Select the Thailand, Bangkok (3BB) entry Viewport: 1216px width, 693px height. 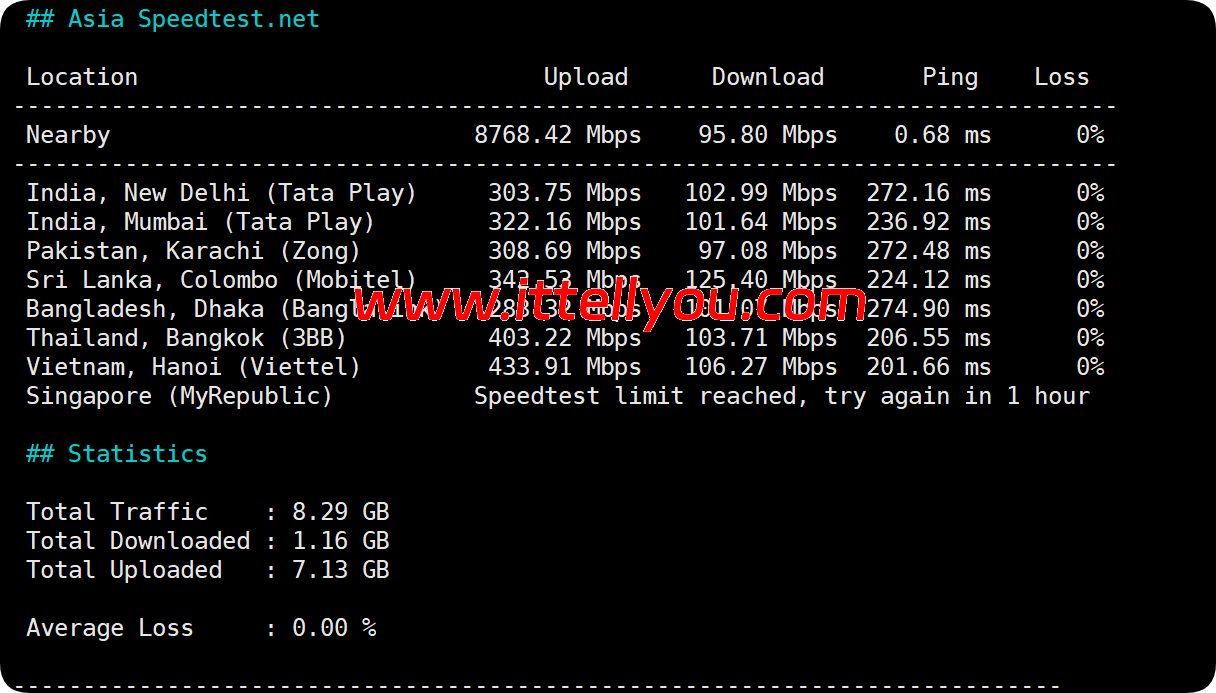click(186, 338)
